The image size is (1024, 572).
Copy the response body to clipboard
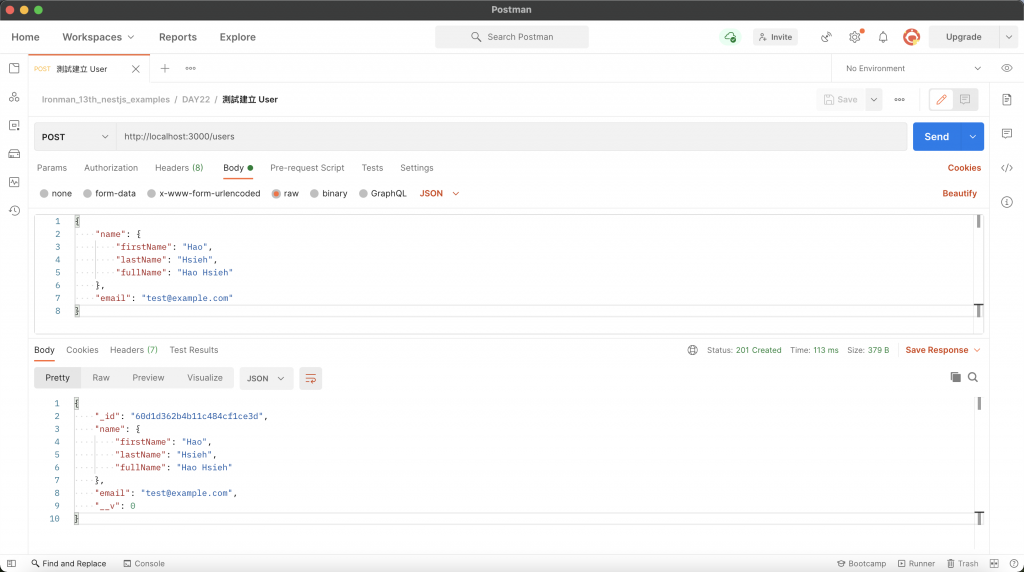[x=955, y=377]
